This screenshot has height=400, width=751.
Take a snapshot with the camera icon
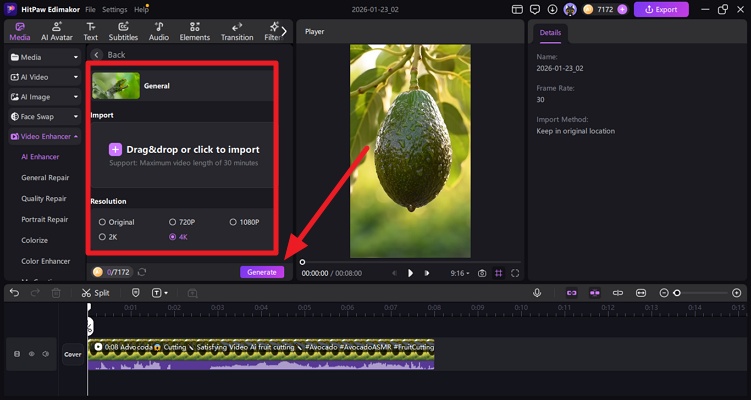482,273
